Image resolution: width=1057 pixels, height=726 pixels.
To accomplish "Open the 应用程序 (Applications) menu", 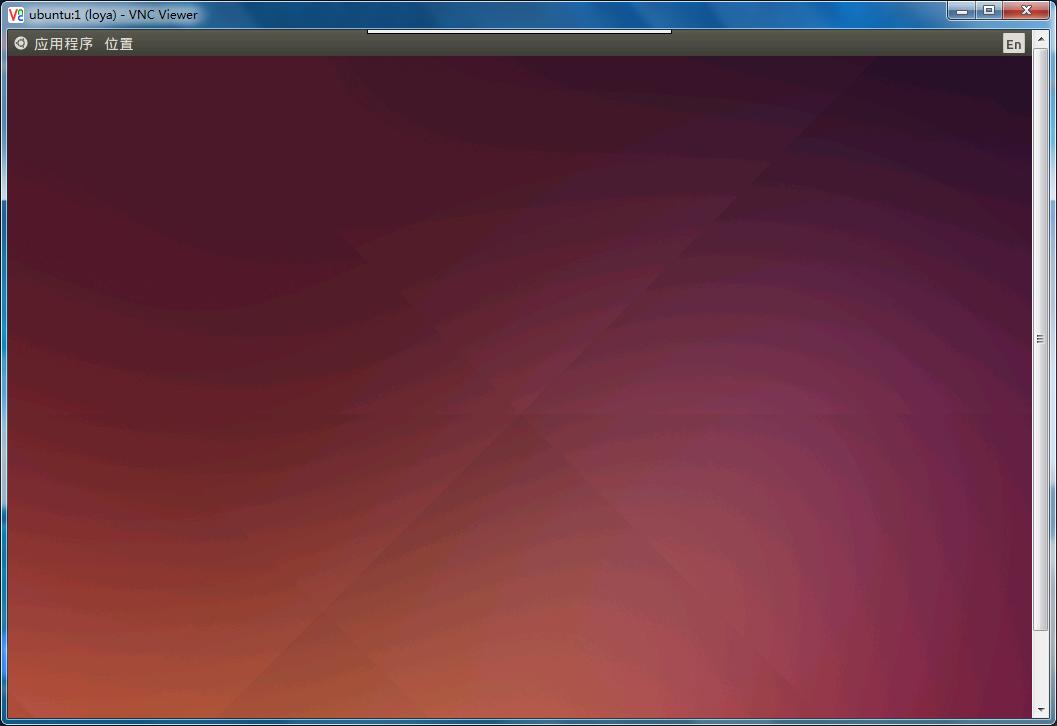I will [63, 44].
